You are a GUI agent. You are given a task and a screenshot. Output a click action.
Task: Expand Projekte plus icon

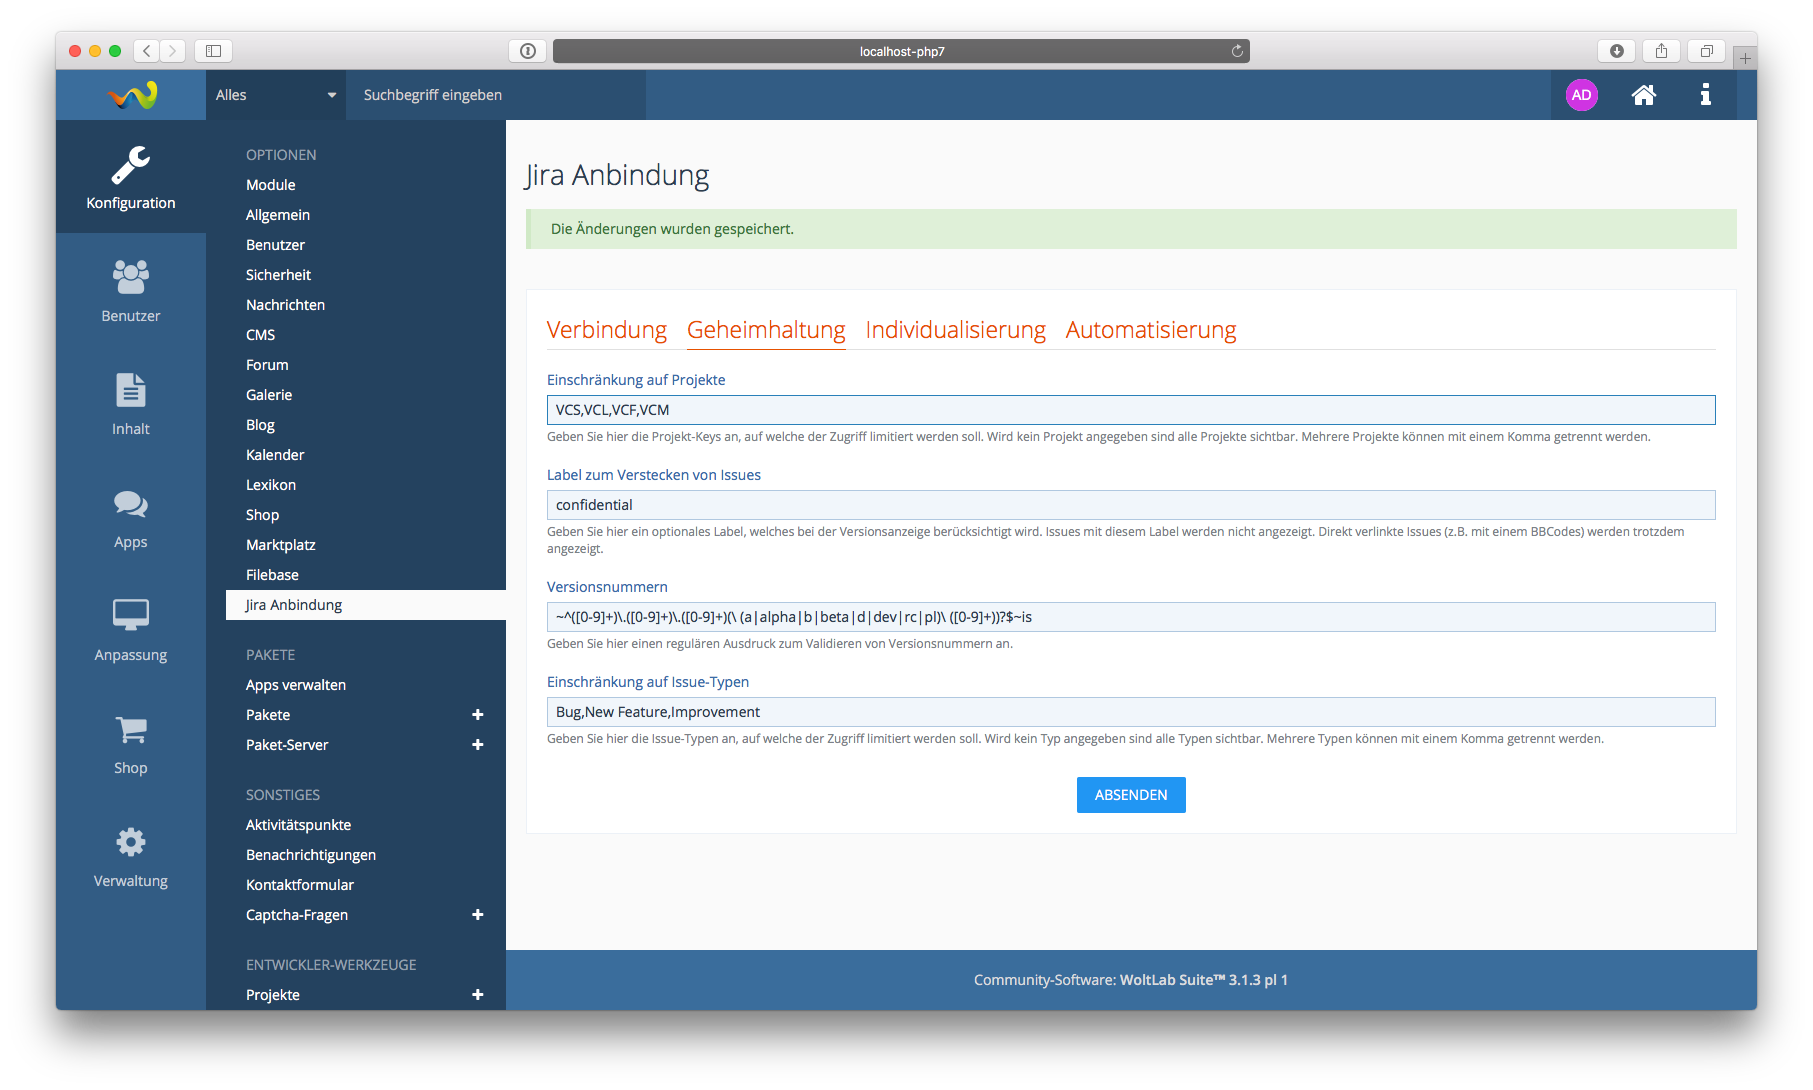click(478, 995)
